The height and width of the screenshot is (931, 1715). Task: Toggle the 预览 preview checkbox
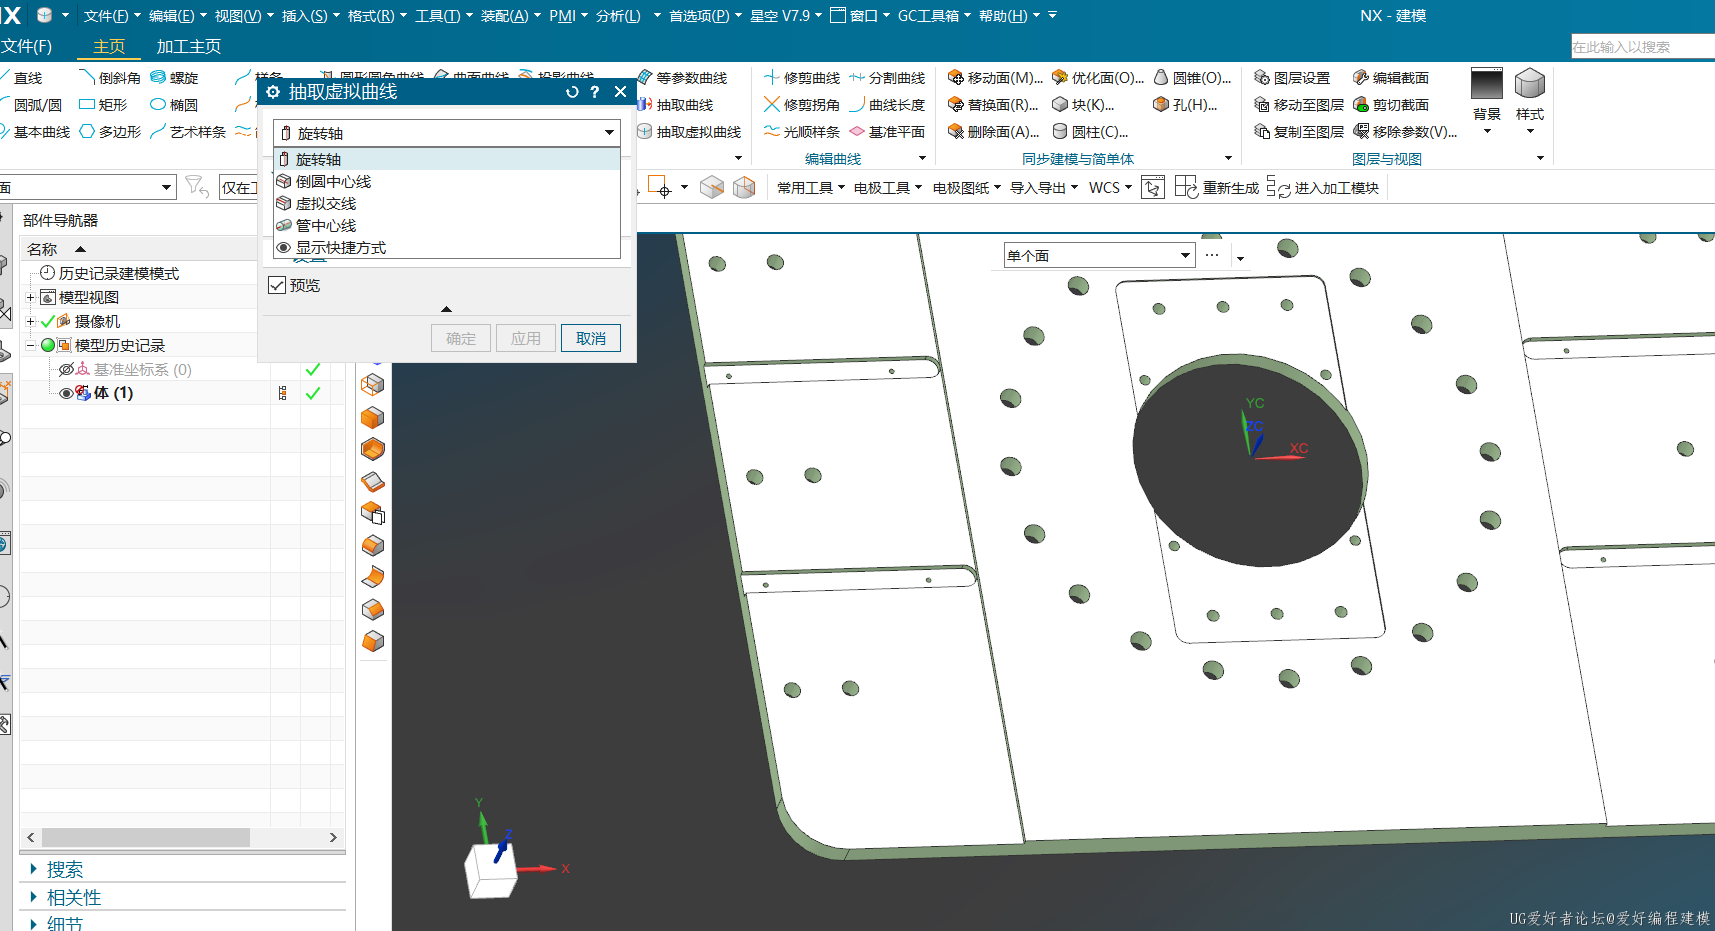tap(277, 286)
